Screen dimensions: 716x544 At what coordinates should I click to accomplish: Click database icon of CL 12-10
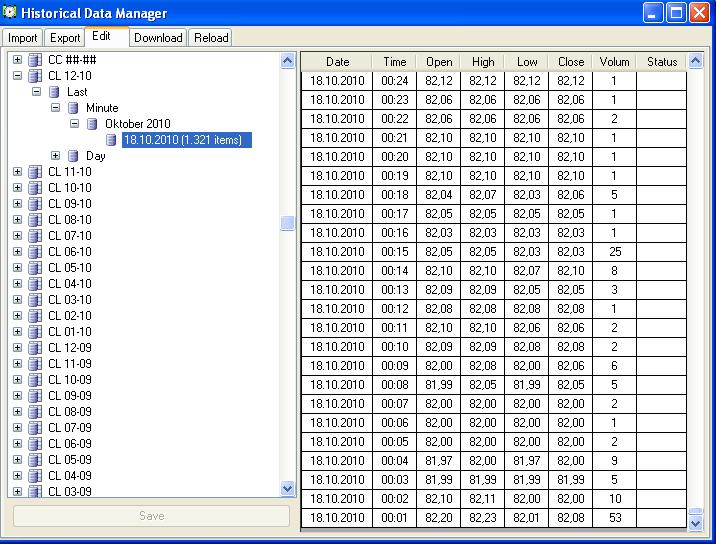[x=35, y=76]
